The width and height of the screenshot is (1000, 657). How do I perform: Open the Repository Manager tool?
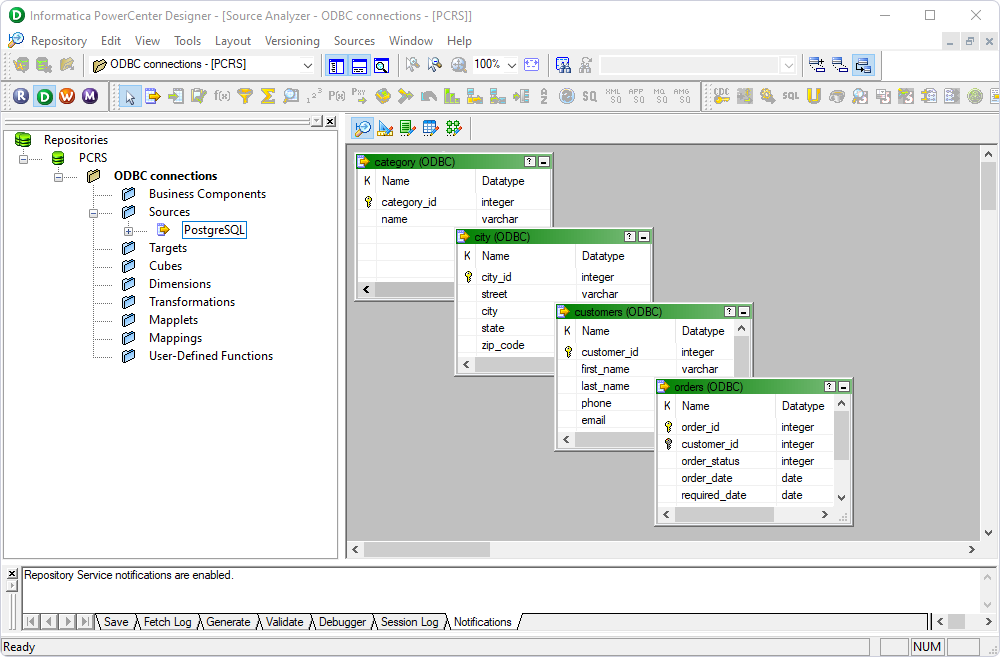(20, 96)
